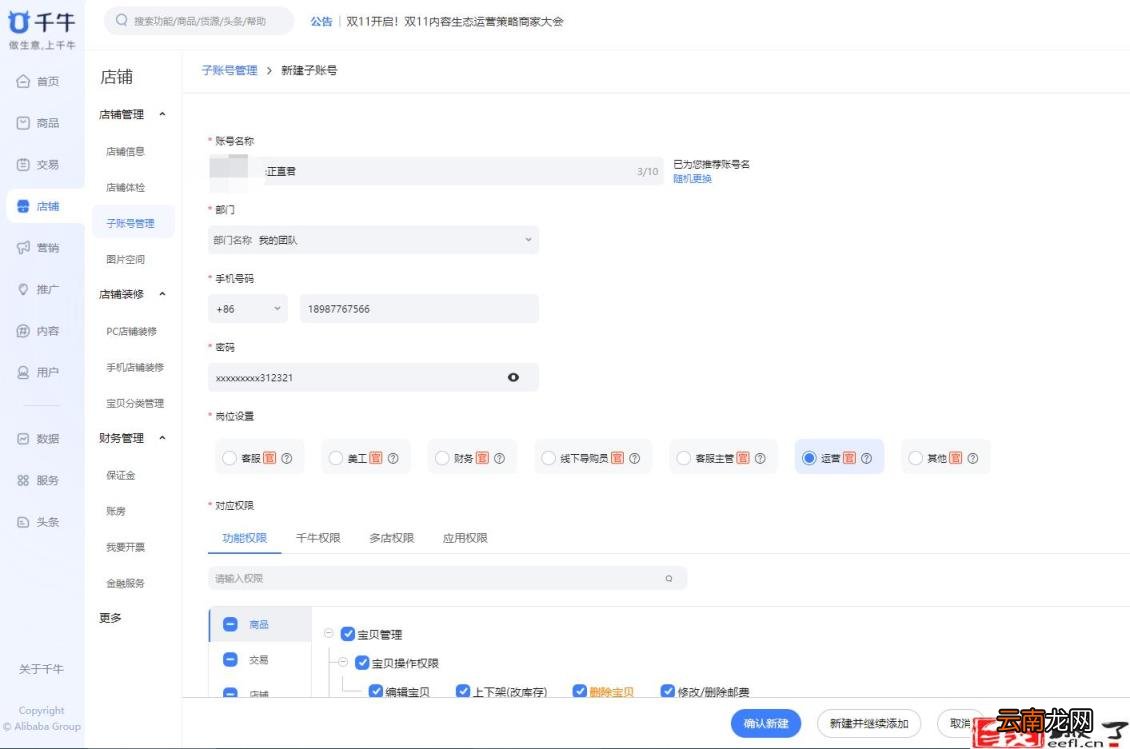1130x749 pixels.
Task: Open the 双11开启 announcement link
Action: coord(455,22)
